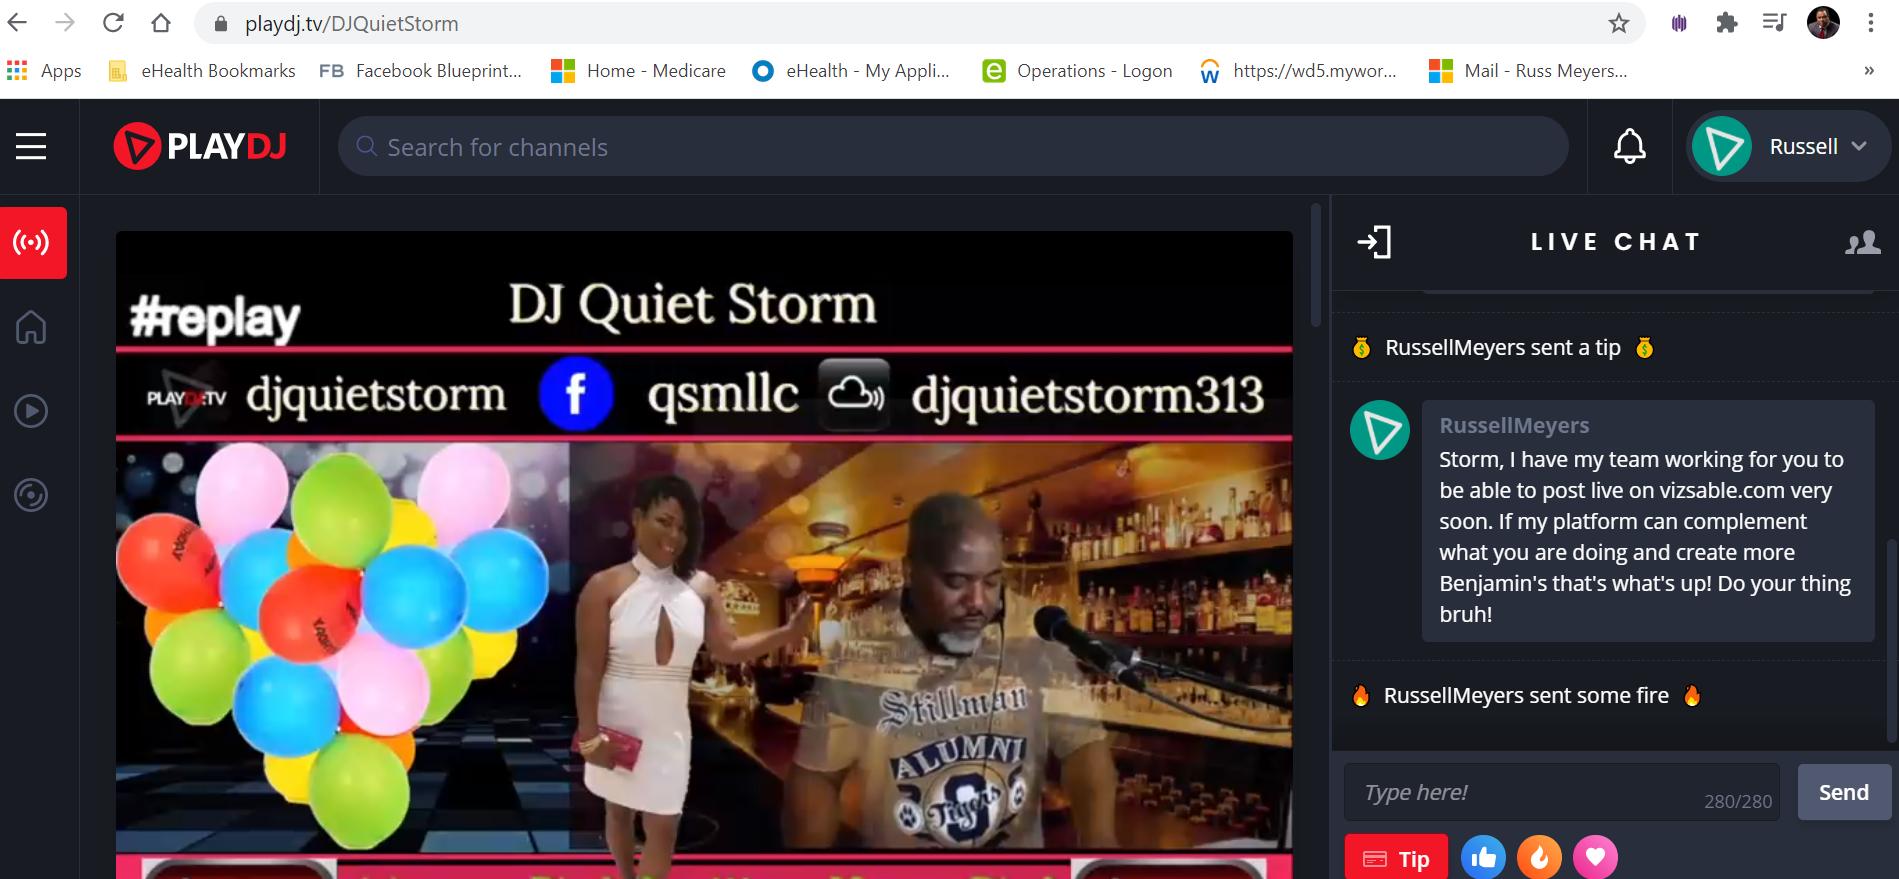1899x879 pixels.
Task: Click Russell's green avatar in header
Action: click(x=1721, y=146)
